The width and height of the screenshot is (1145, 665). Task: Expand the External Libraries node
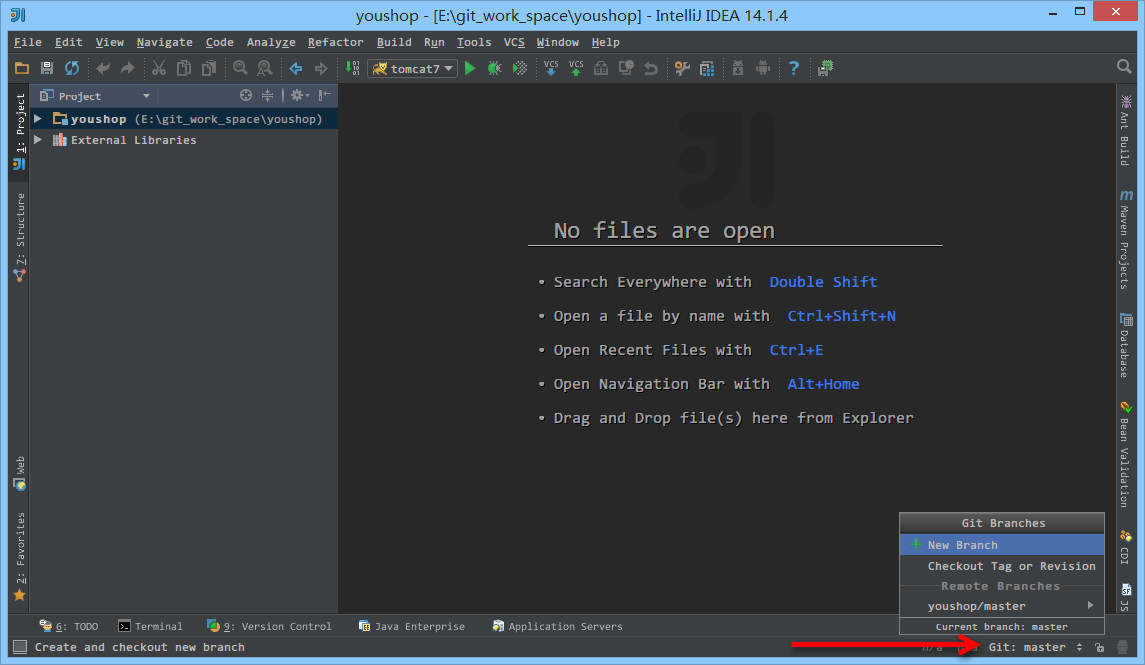click(38, 140)
